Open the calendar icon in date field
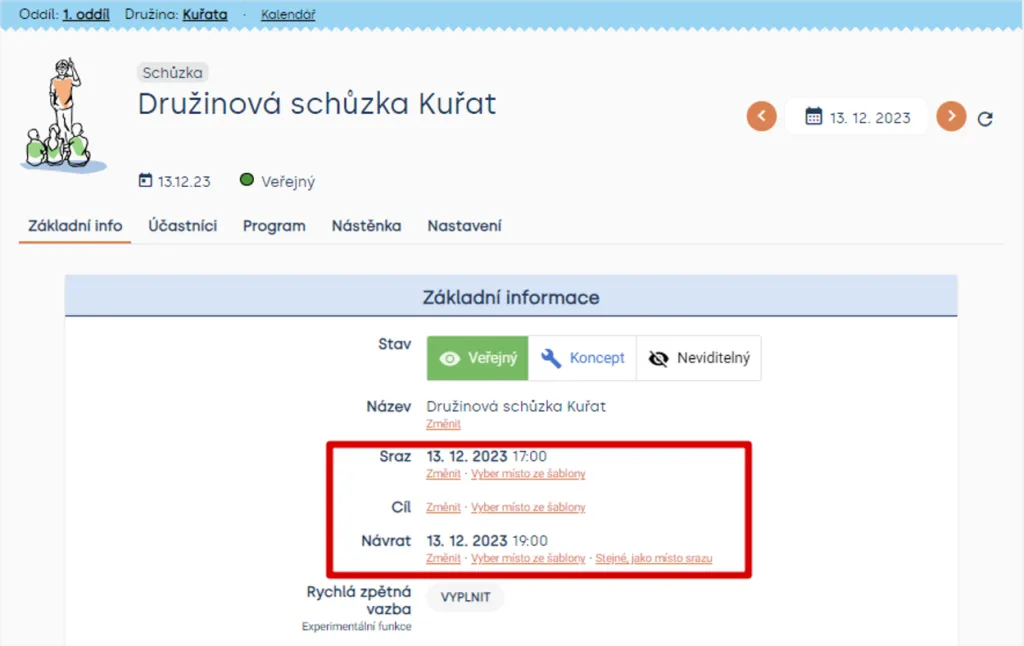Image resolution: width=1024 pixels, height=646 pixels. tap(813, 117)
